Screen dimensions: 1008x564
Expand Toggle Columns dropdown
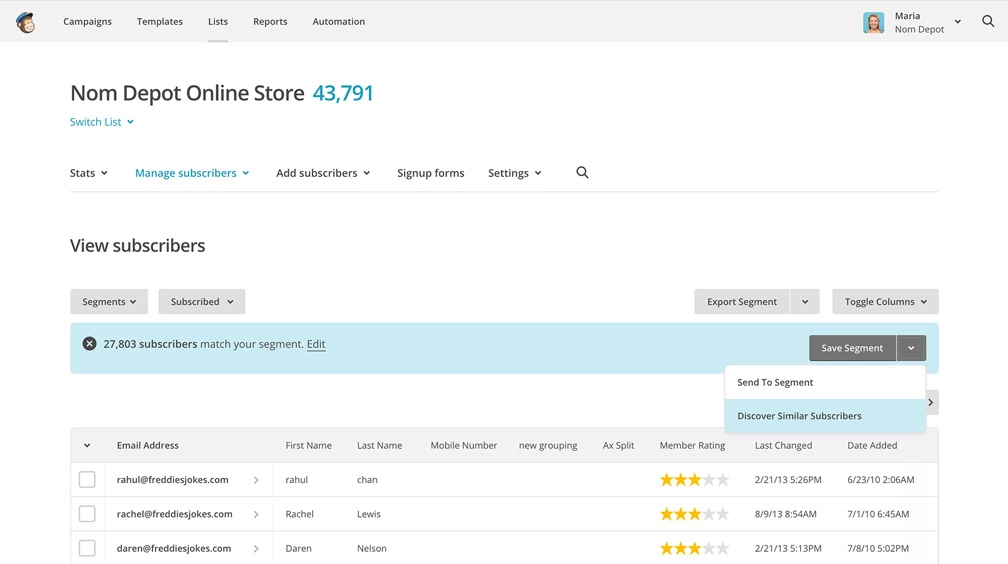pos(885,302)
